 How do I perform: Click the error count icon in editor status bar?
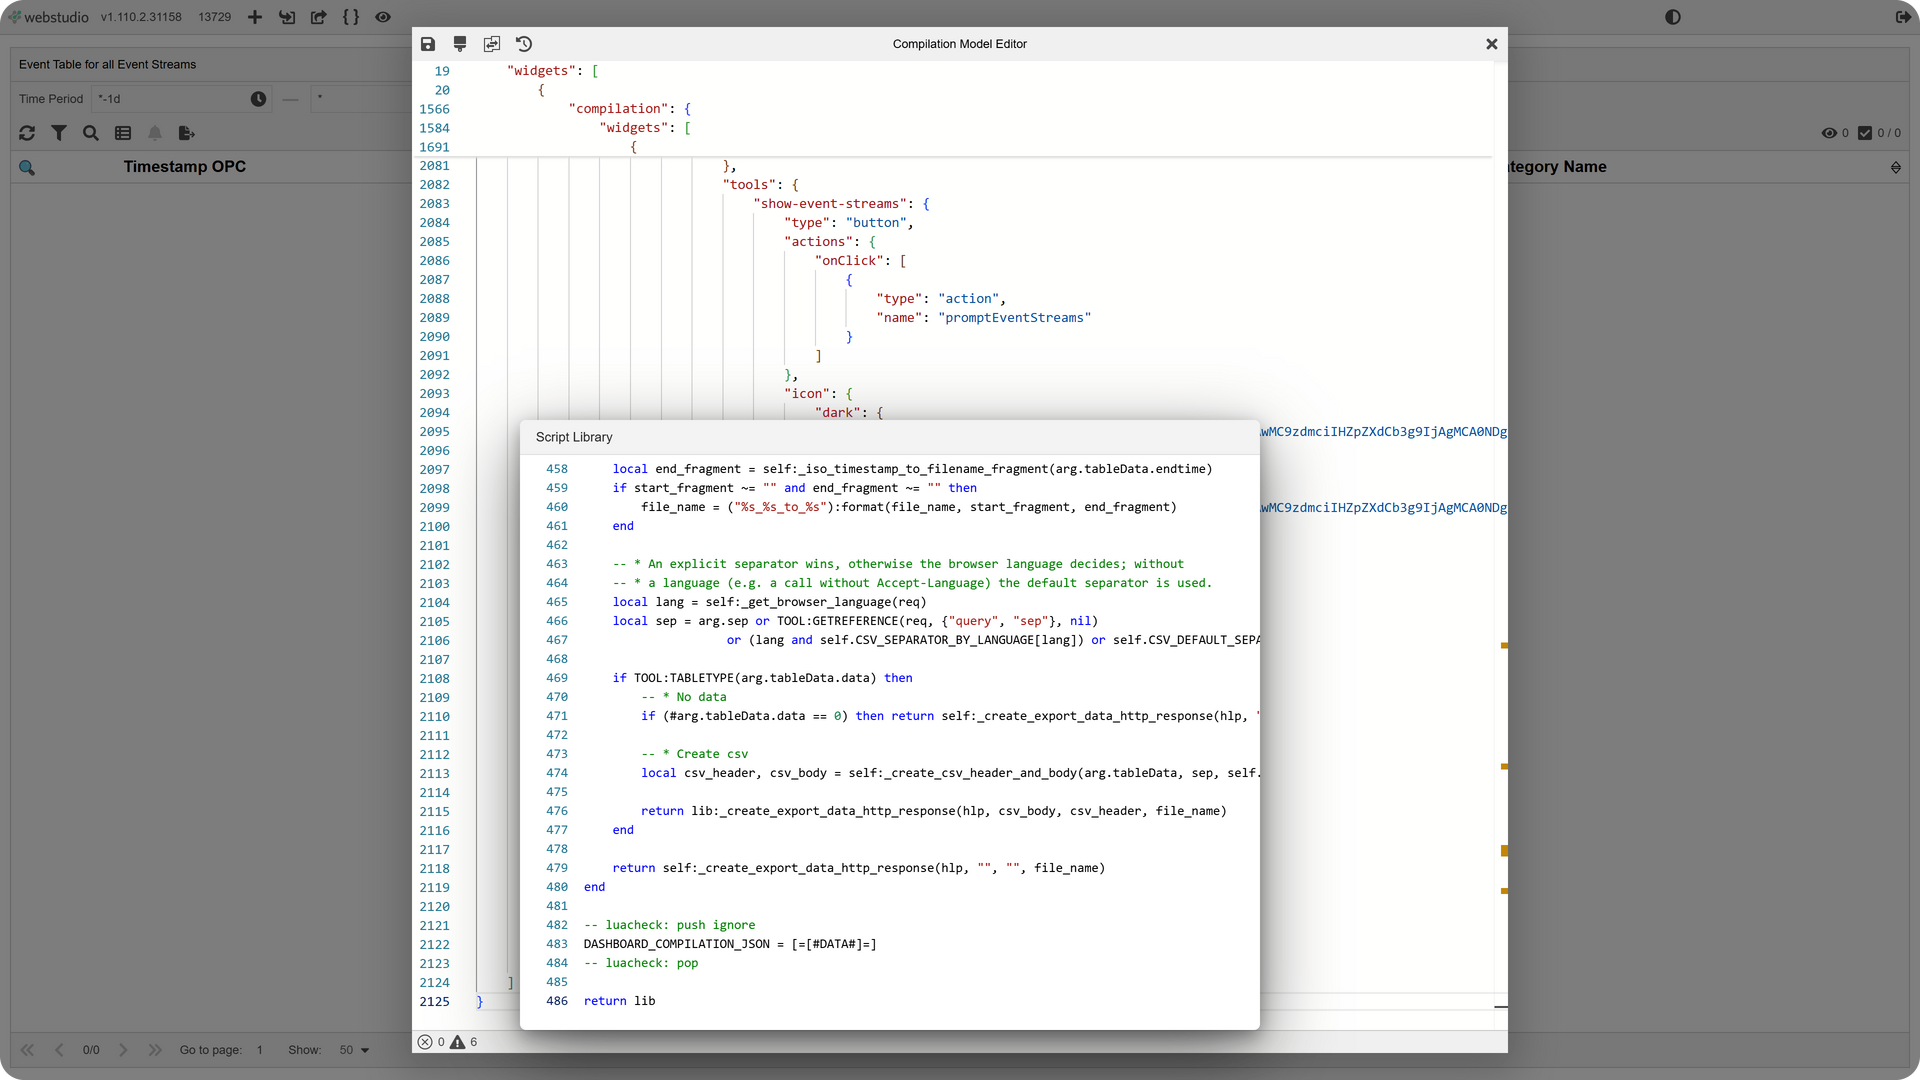pyautogui.click(x=425, y=1042)
